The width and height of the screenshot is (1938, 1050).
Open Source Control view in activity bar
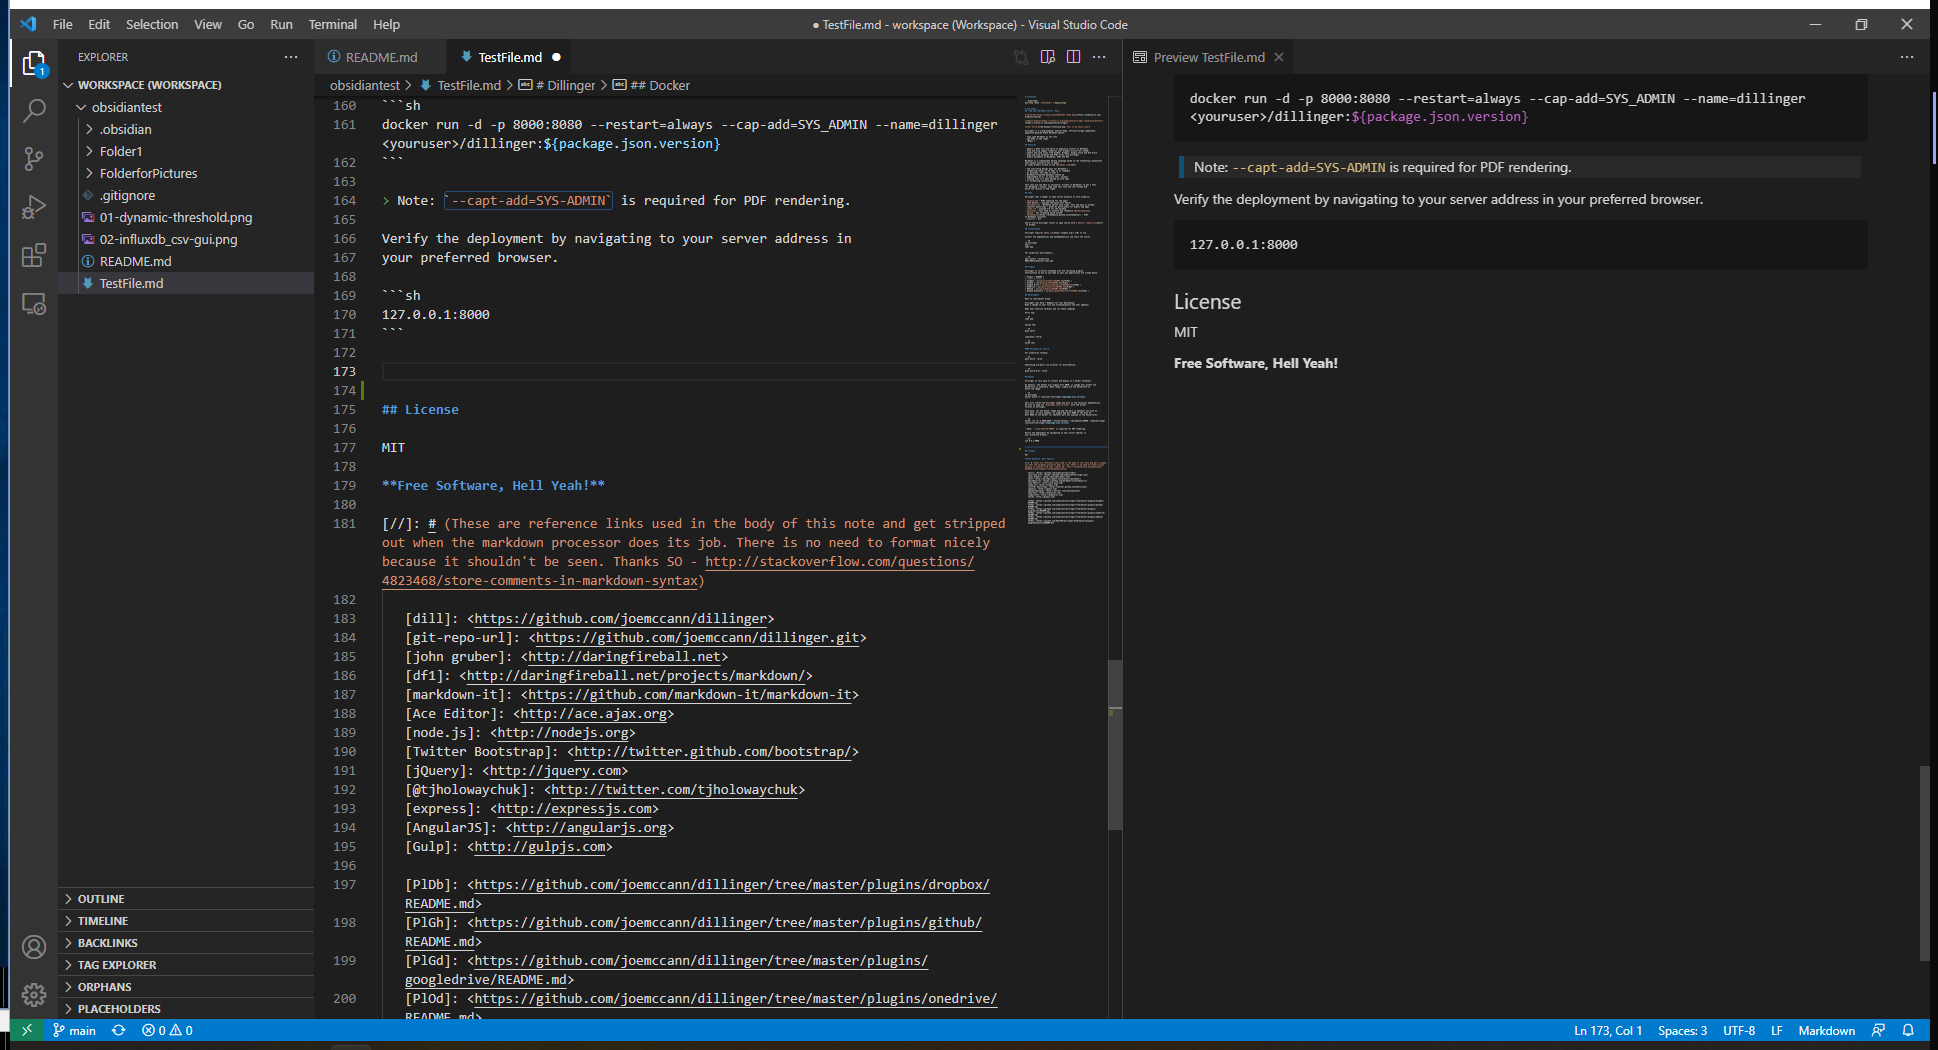click(x=34, y=158)
